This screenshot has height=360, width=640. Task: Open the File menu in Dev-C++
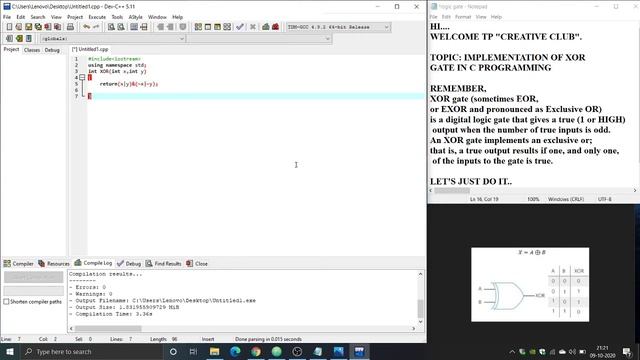pyautogui.click(x=7, y=17)
